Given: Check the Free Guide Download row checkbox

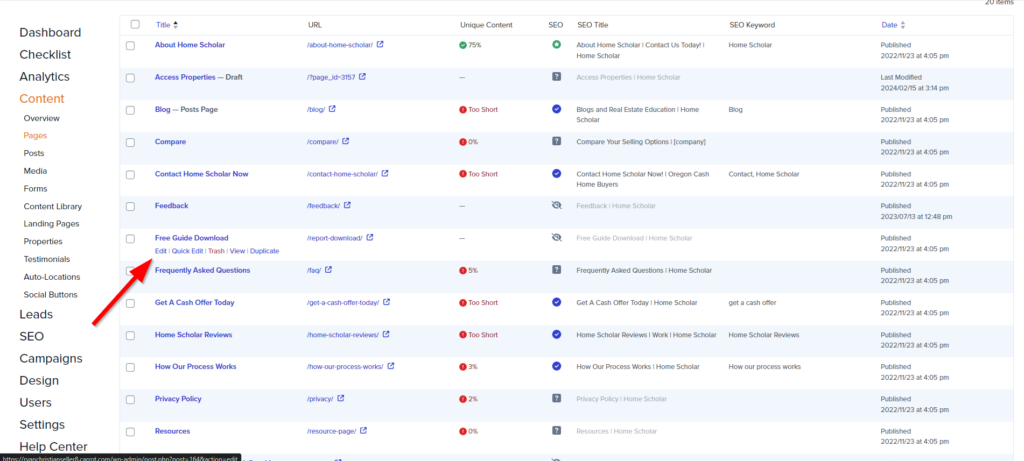Looking at the screenshot, I should [131, 238].
